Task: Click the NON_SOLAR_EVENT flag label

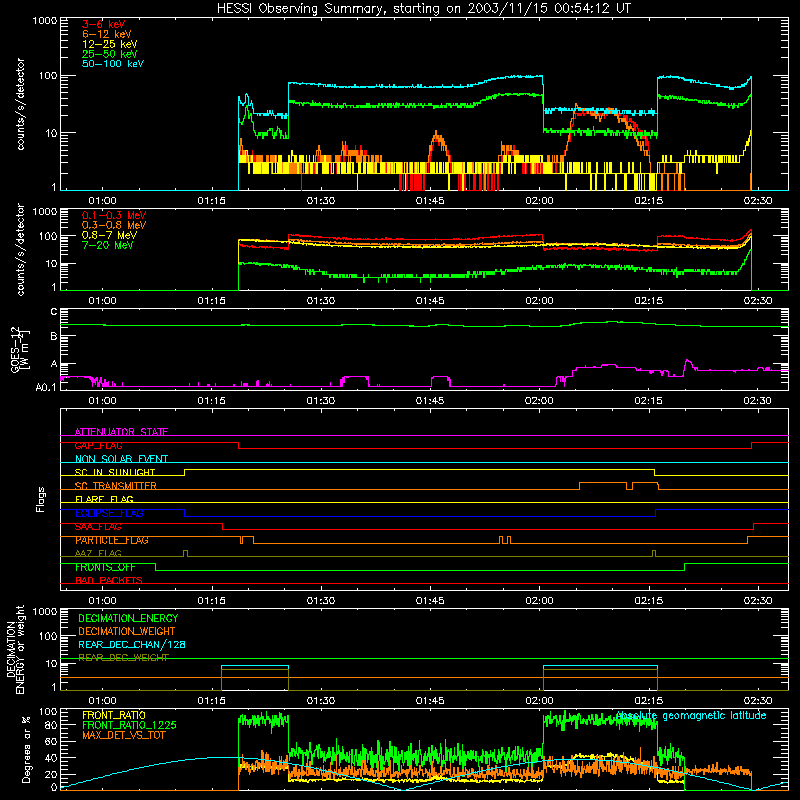Action: click(x=121, y=459)
